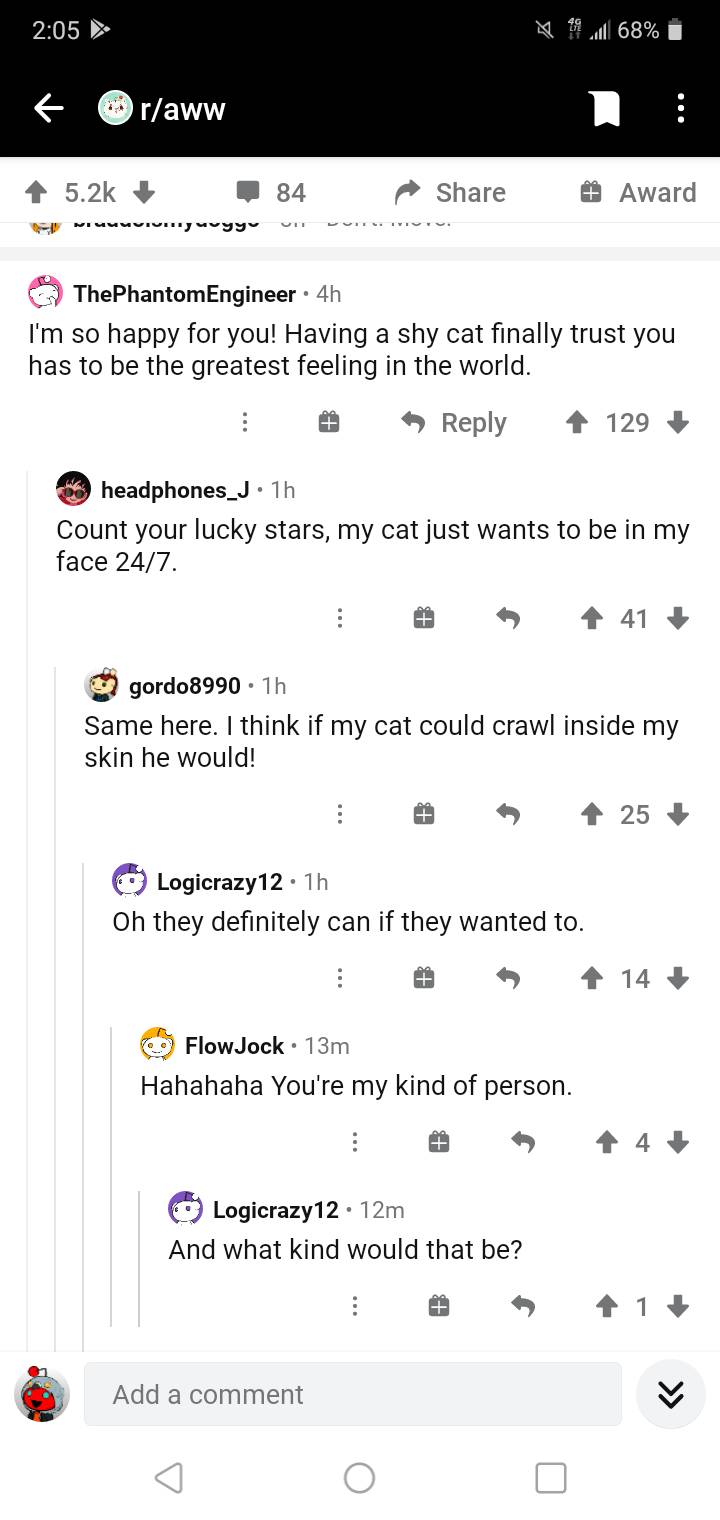Reply to ThePhantomEngineer's comment
The image size is (720, 1520).
click(454, 423)
